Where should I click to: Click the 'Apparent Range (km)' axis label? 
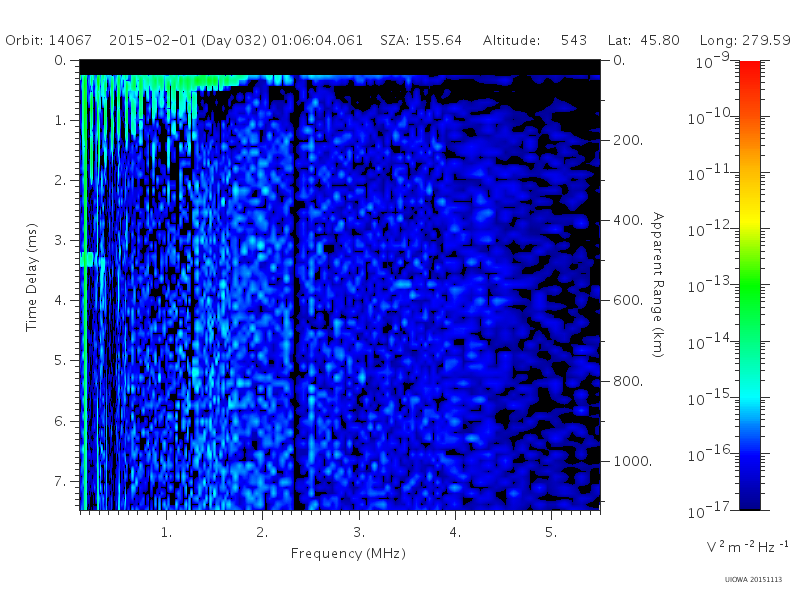tap(658, 285)
